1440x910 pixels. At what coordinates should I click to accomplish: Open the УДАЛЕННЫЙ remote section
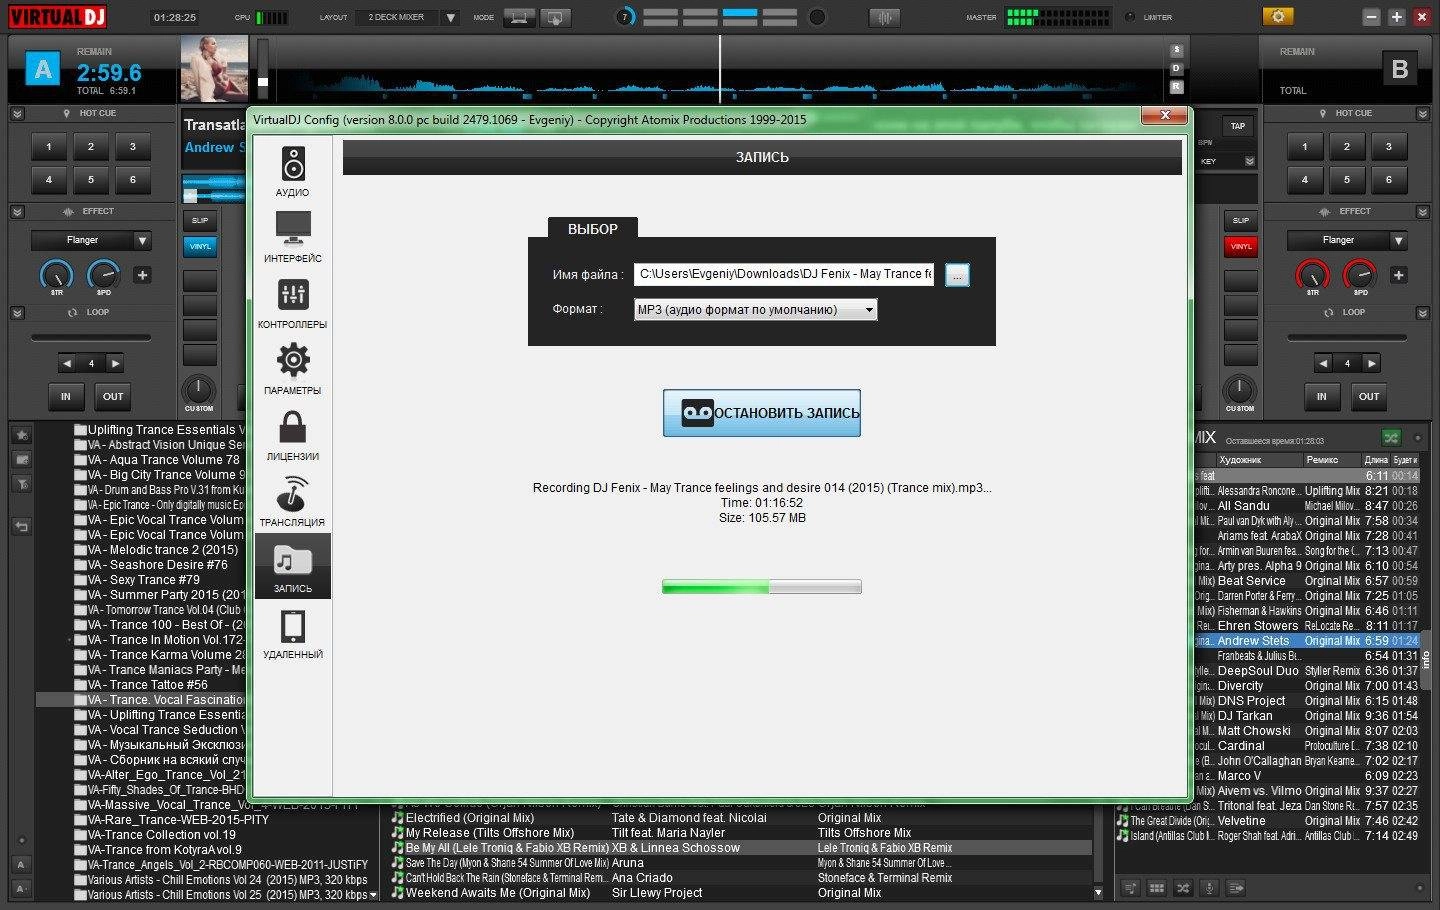pyautogui.click(x=292, y=633)
